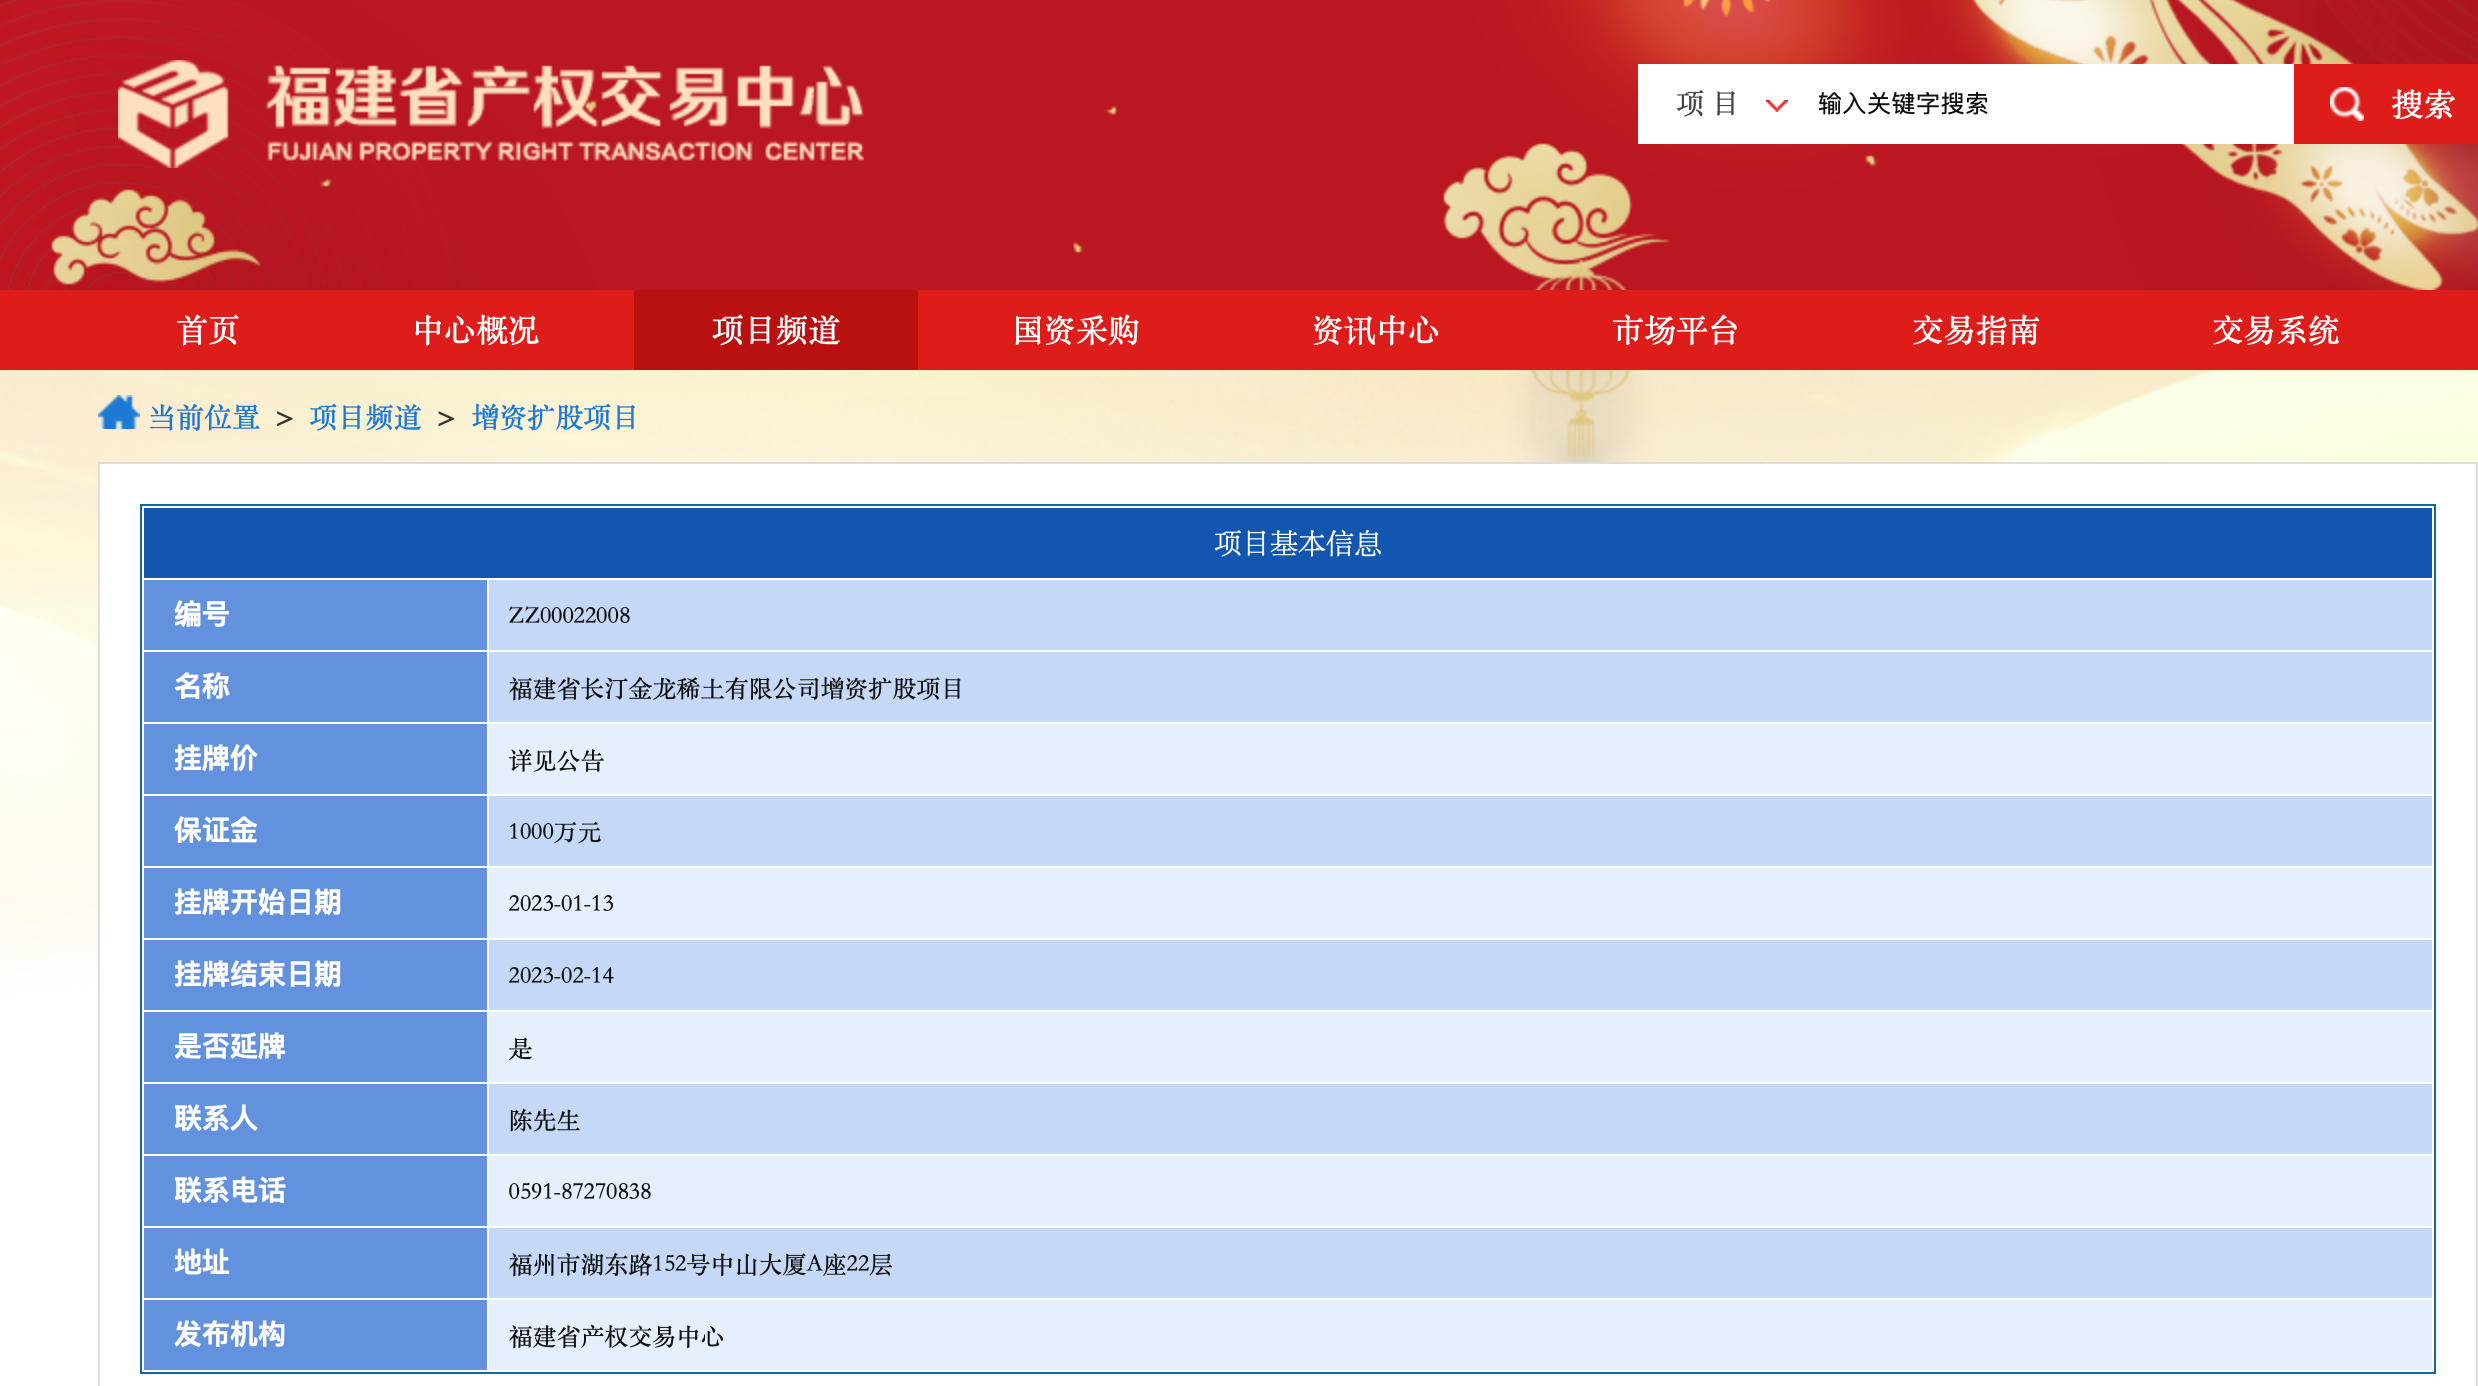The height and width of the screenshot is (1386, 2478).
Task: Click the 项目基本信息 table header
Action: point(1297,543)
